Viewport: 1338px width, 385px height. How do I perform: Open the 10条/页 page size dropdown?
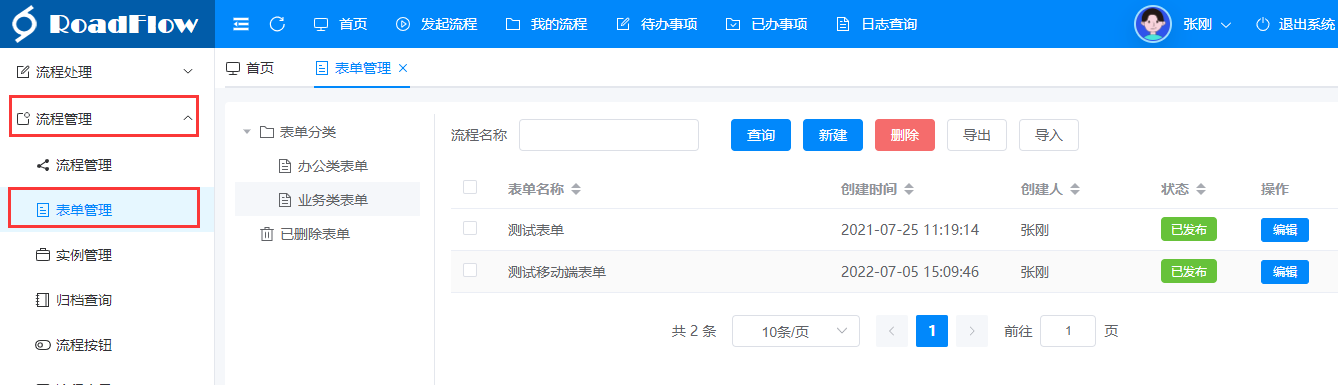[x=796, y=331]
